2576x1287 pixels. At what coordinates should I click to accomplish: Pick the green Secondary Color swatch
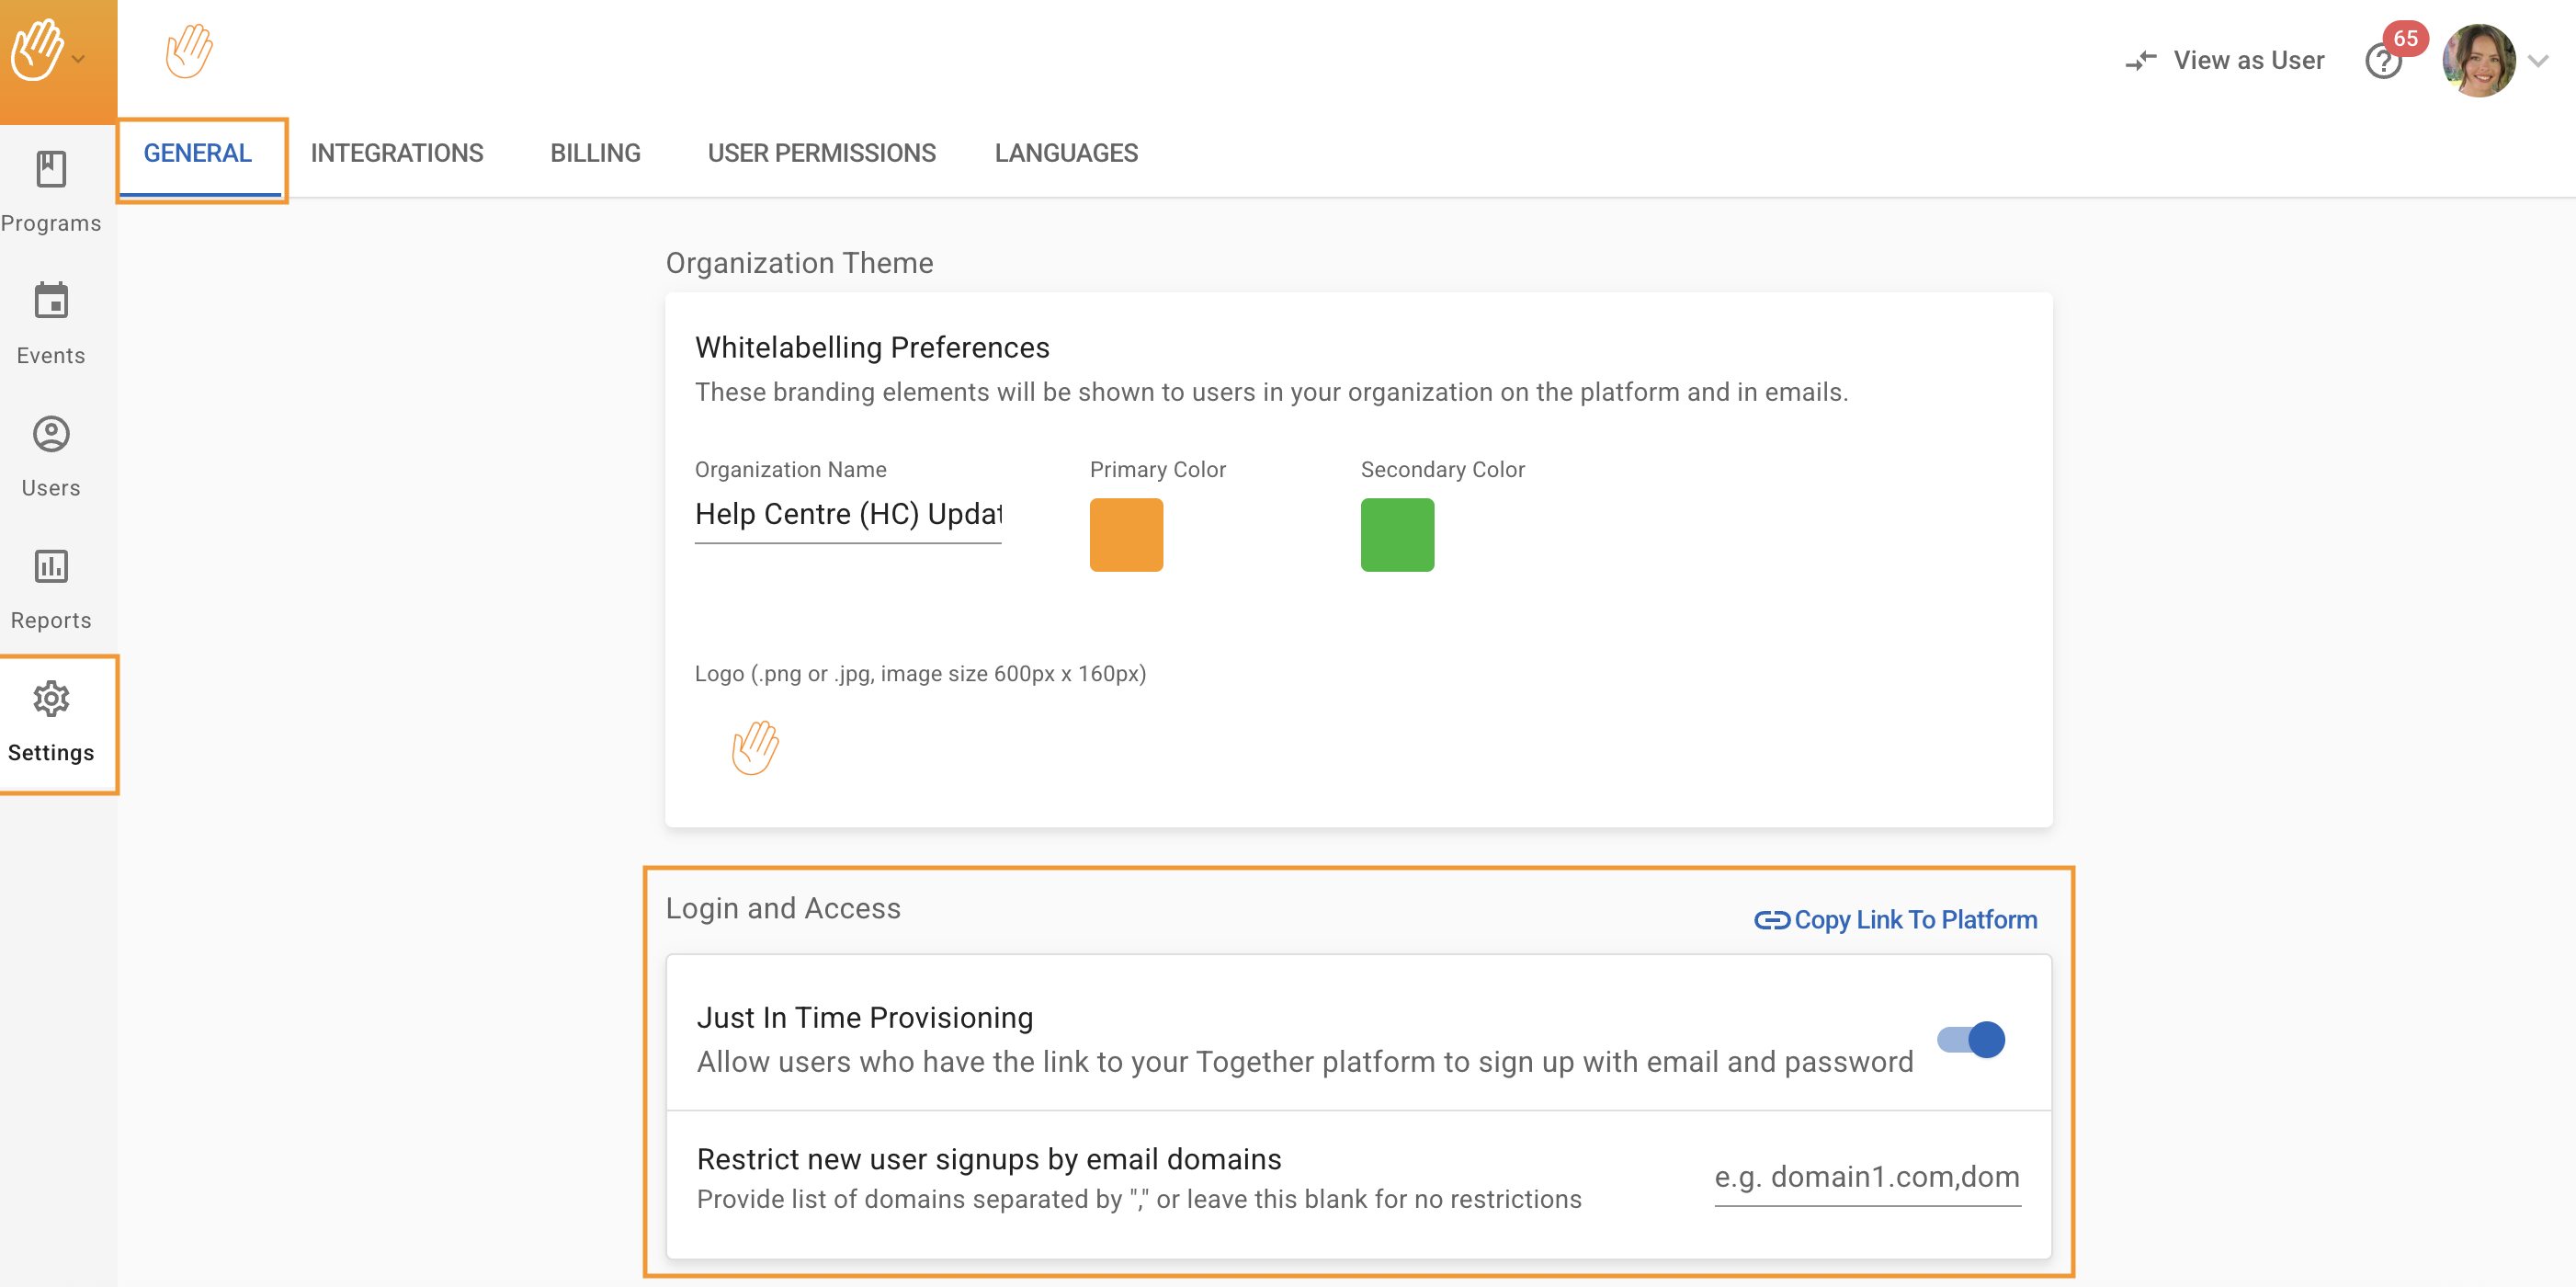[x=1397, y=535]
